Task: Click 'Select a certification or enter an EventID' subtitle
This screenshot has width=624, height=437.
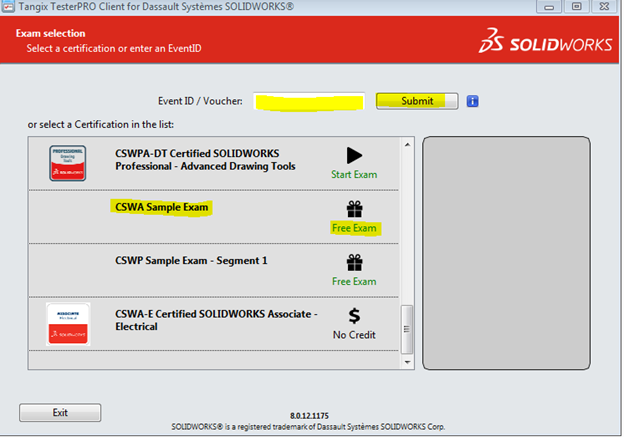Action: [x=114, y=49]
